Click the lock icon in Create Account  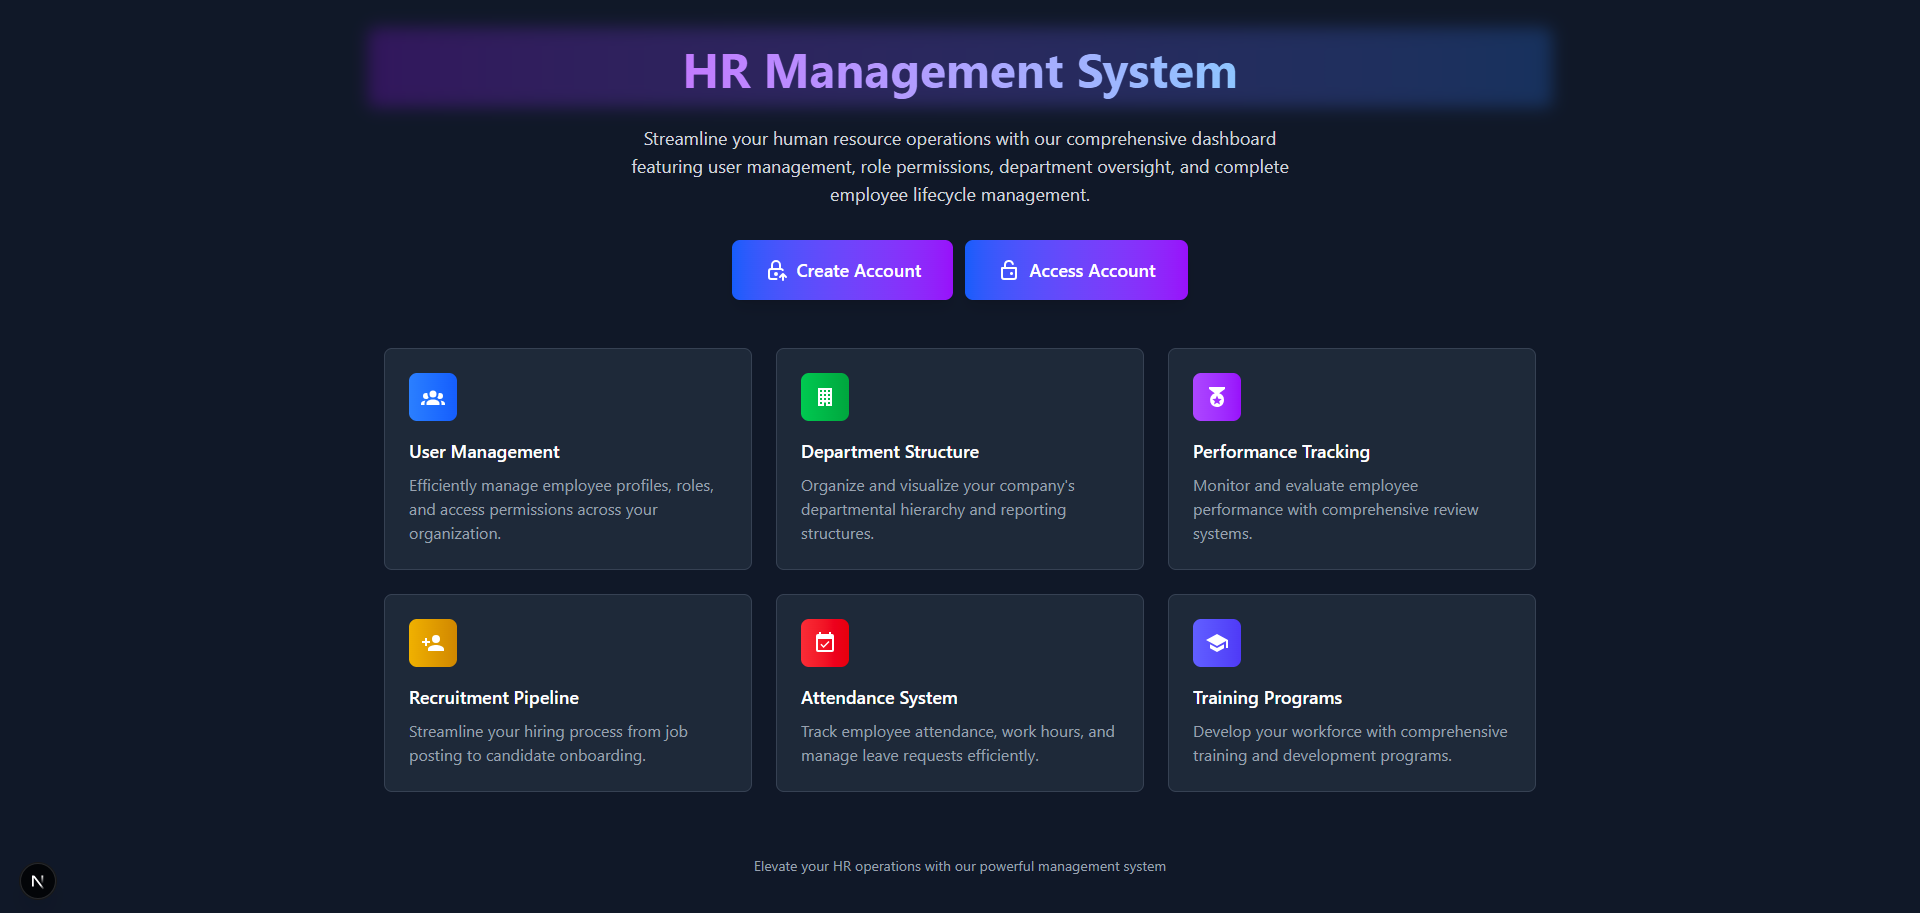click(x=776, y=271)
